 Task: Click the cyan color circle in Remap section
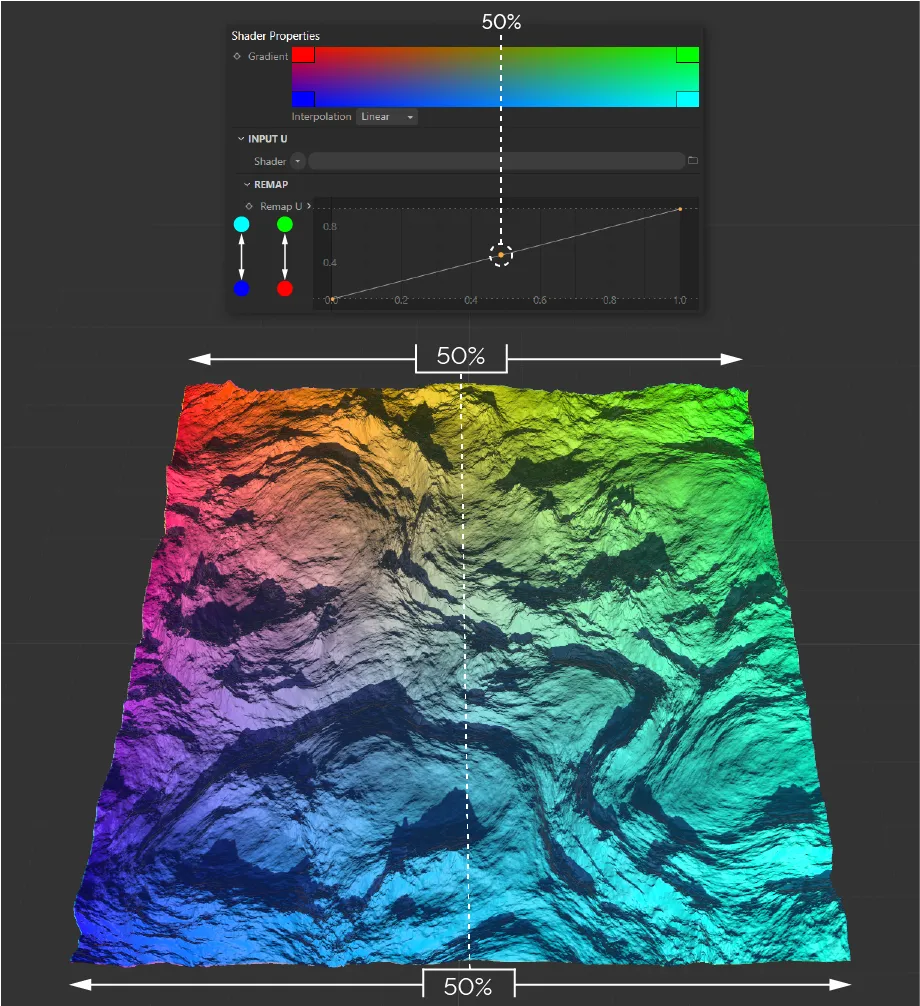(241, 223)
